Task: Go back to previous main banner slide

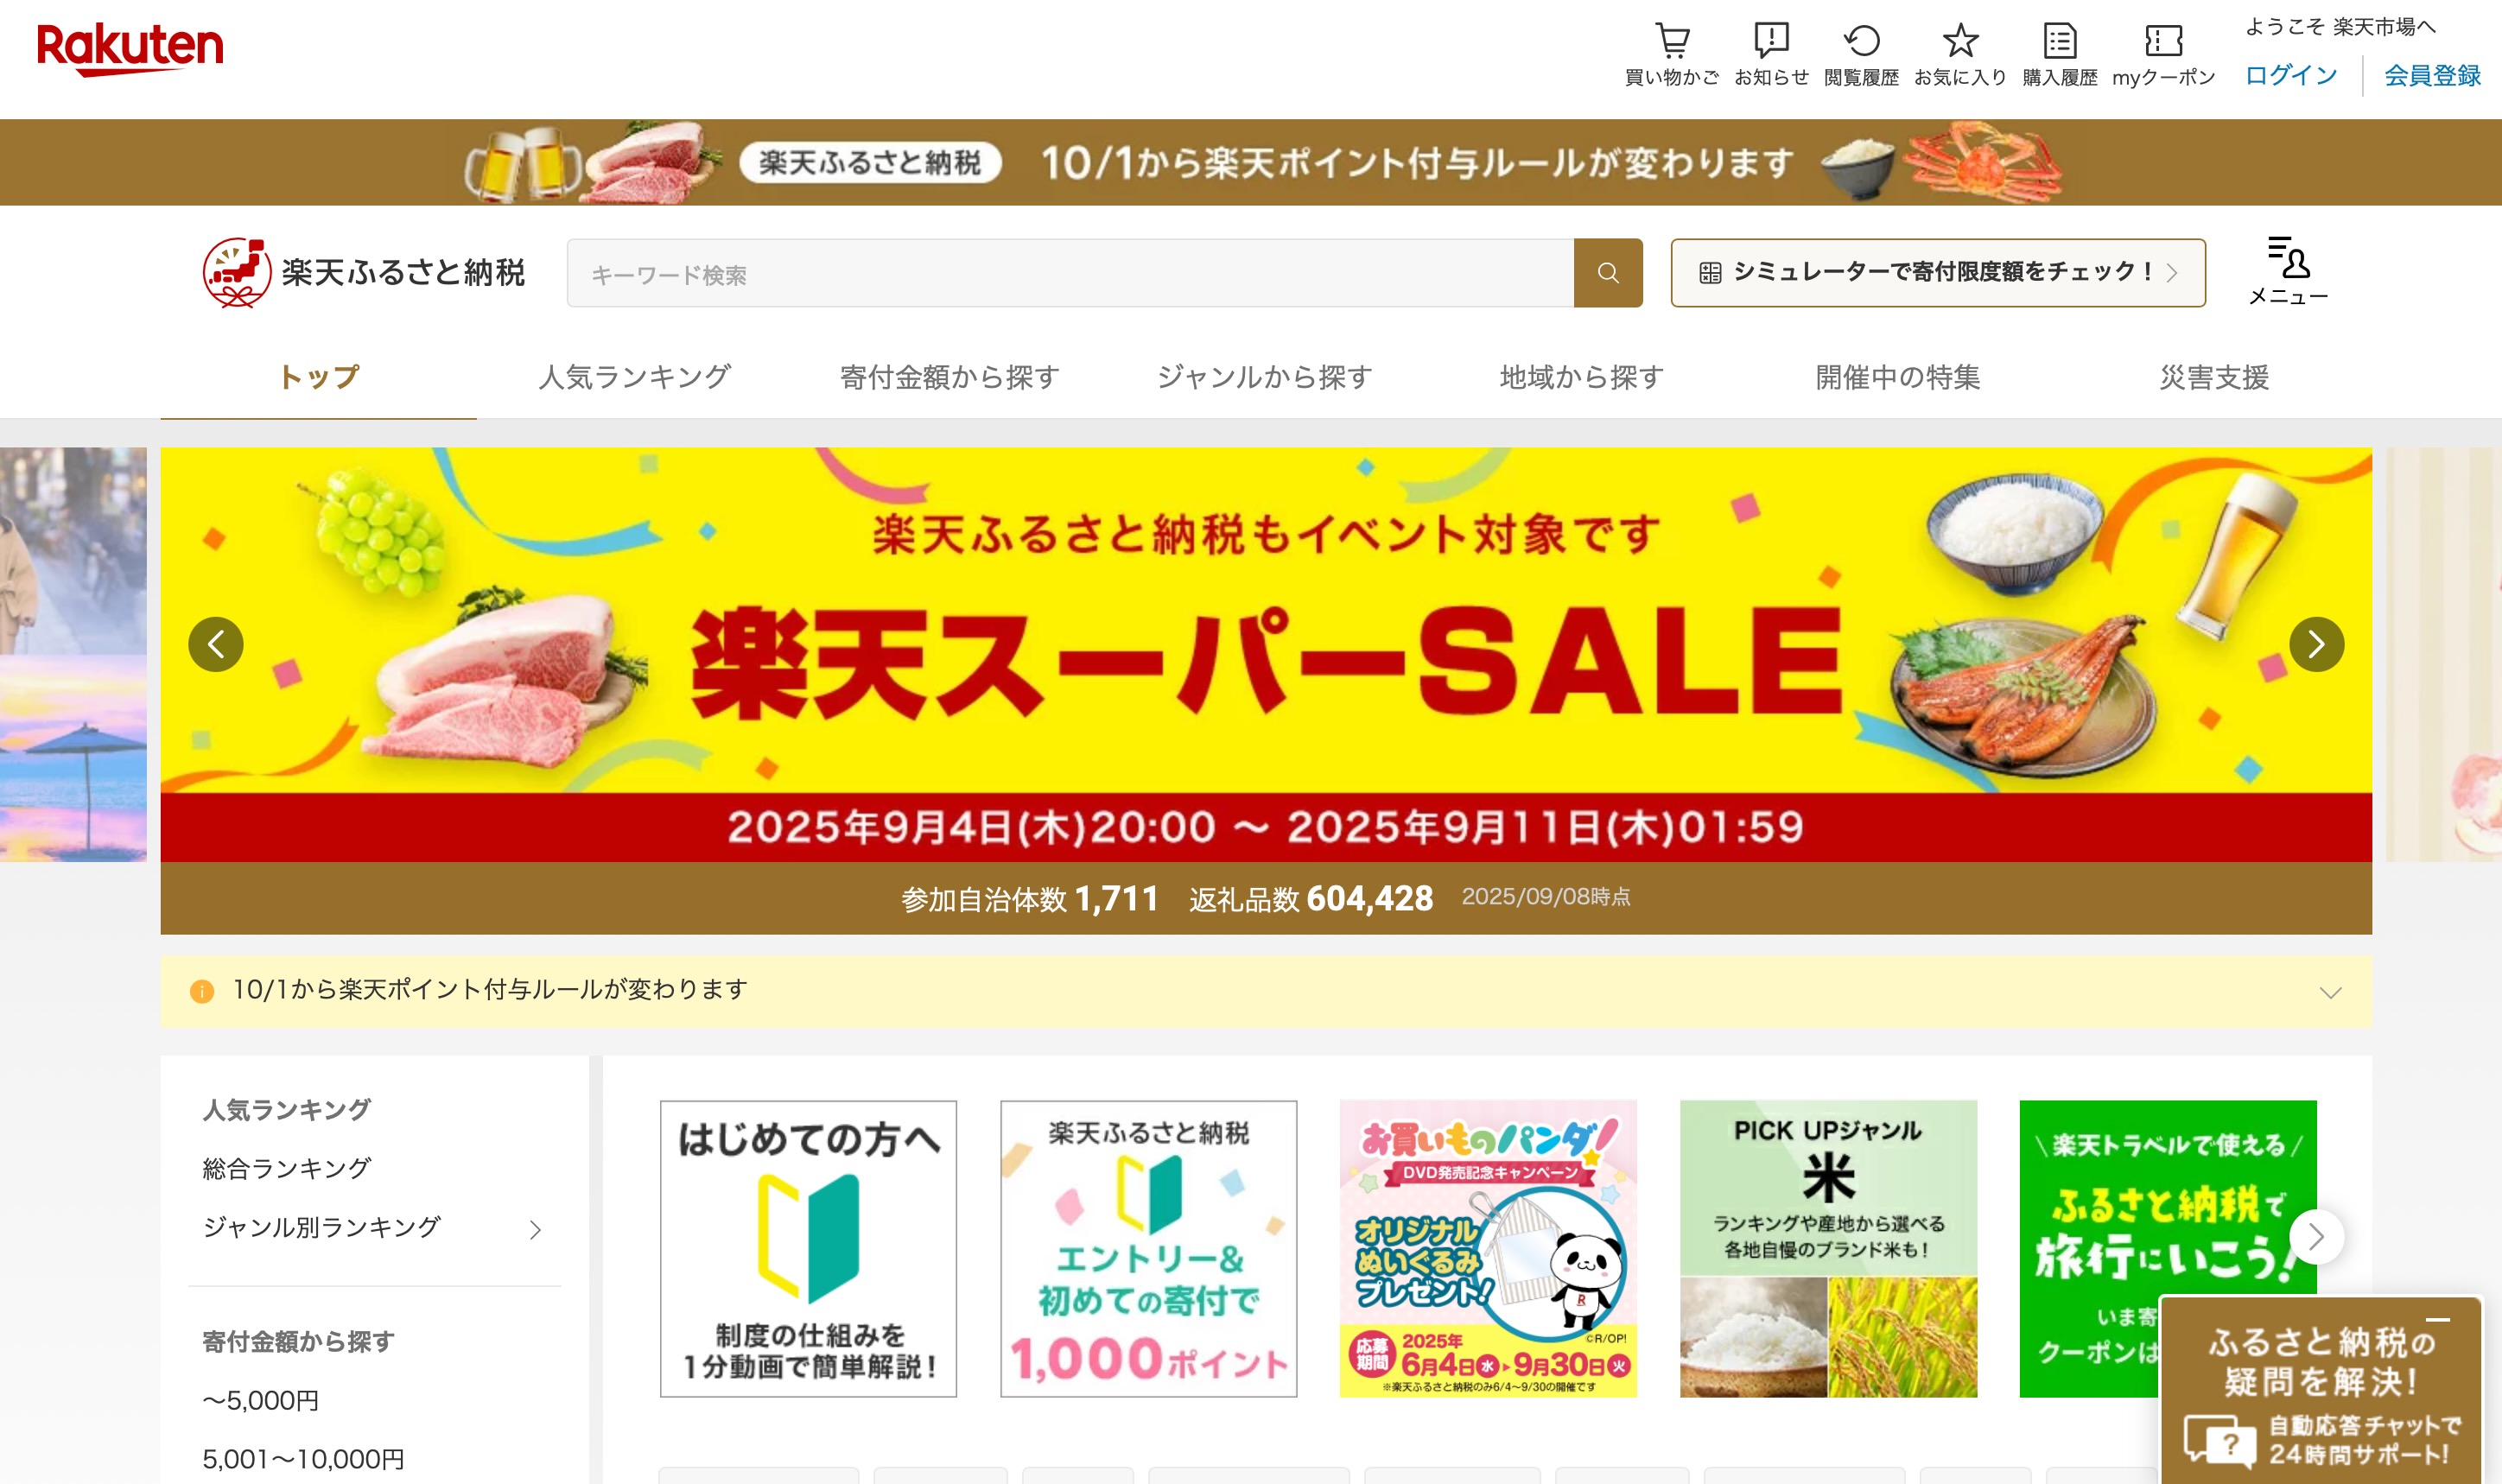Action: [x=215, y=644]
